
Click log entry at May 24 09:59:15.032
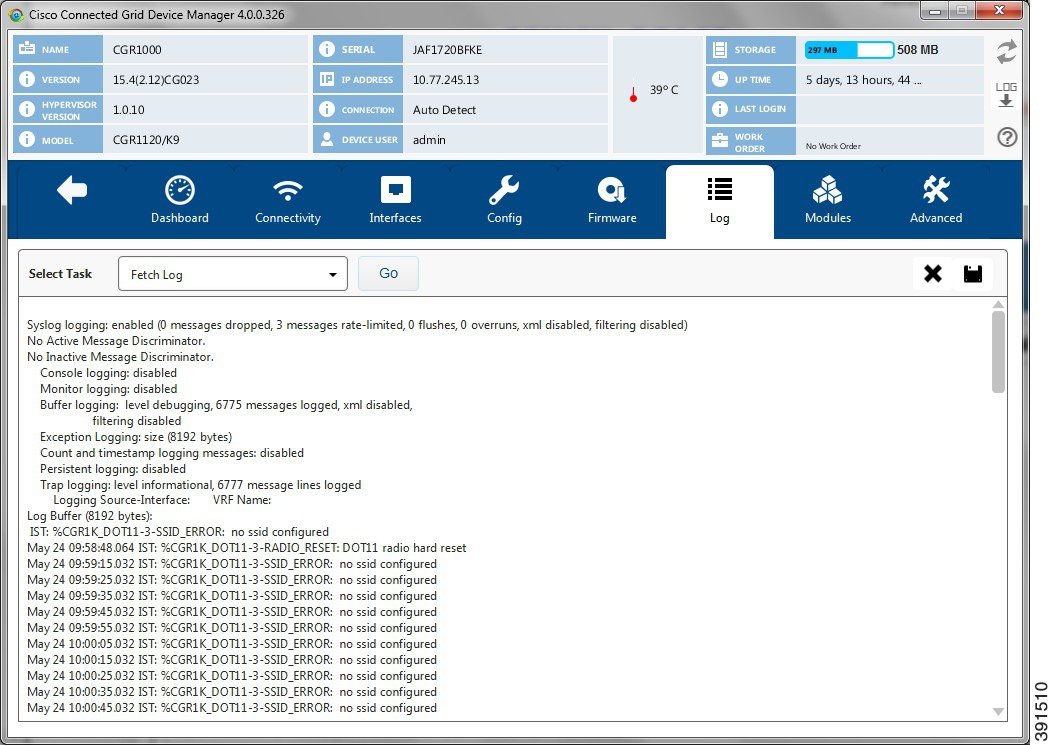pyautogui.click(x=232, y=564)
